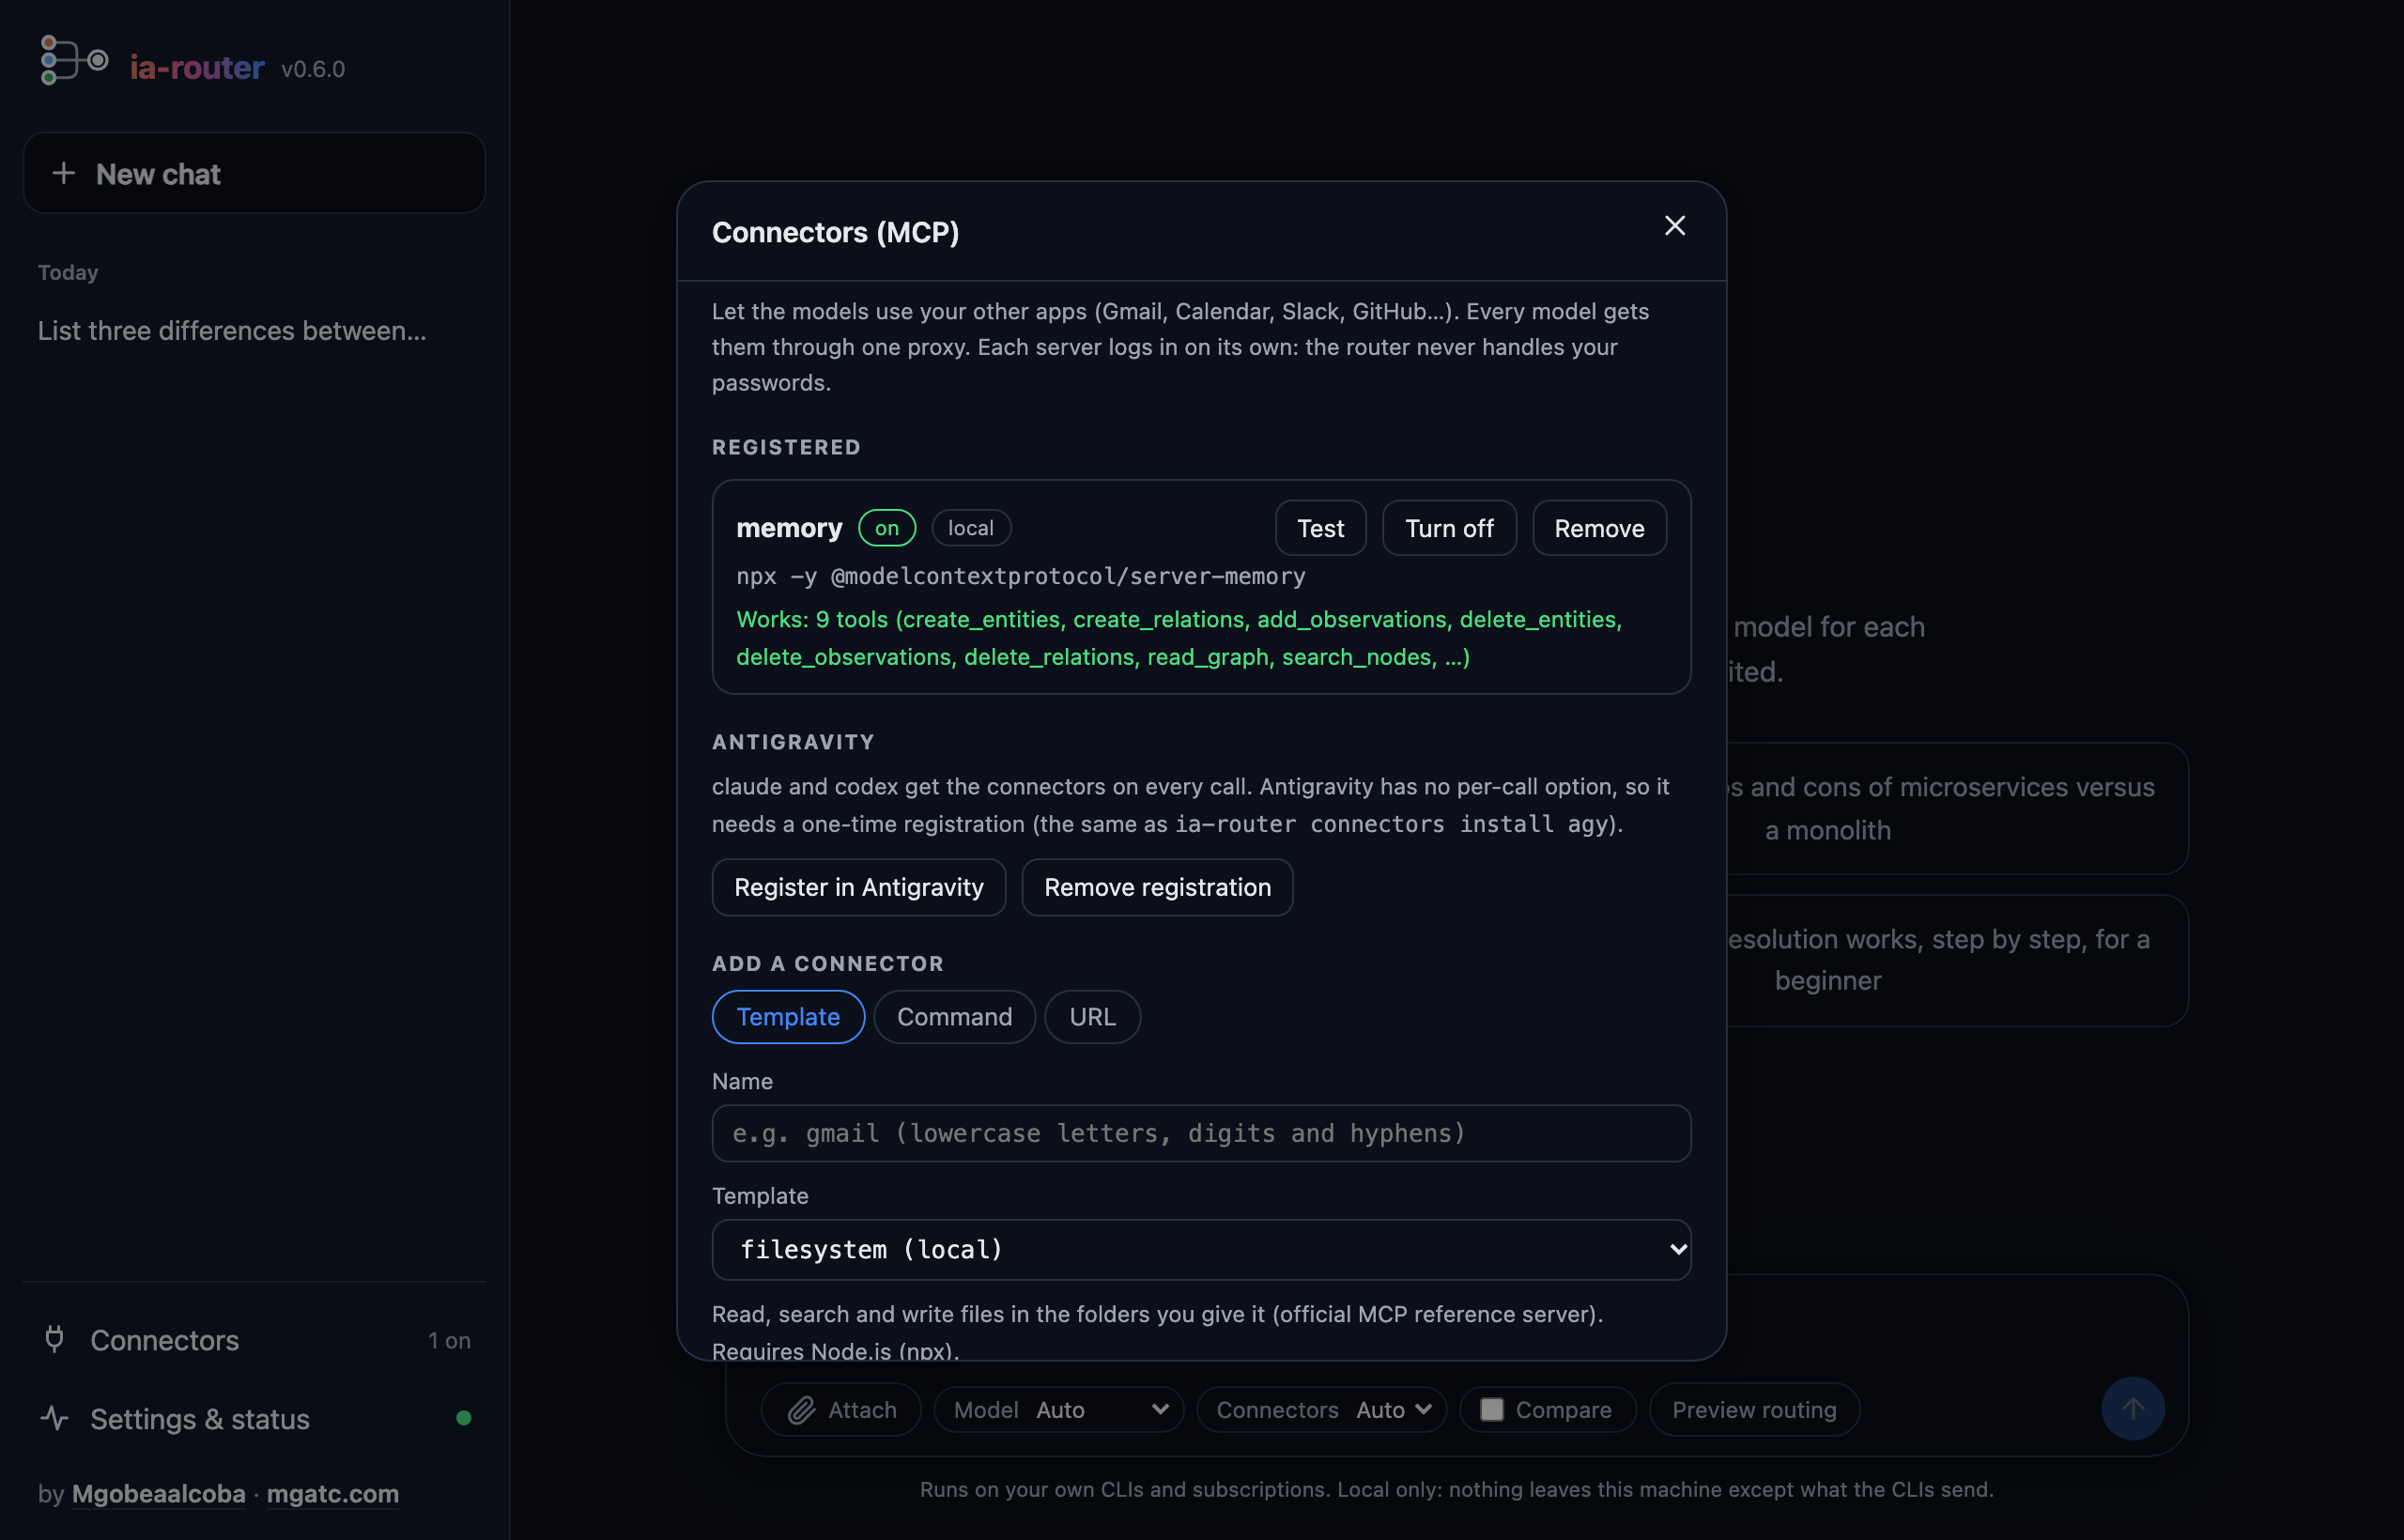The image size is (2404, 1540).
Task: Click the paperclip Attach icon
Action: coord(802,1410)
